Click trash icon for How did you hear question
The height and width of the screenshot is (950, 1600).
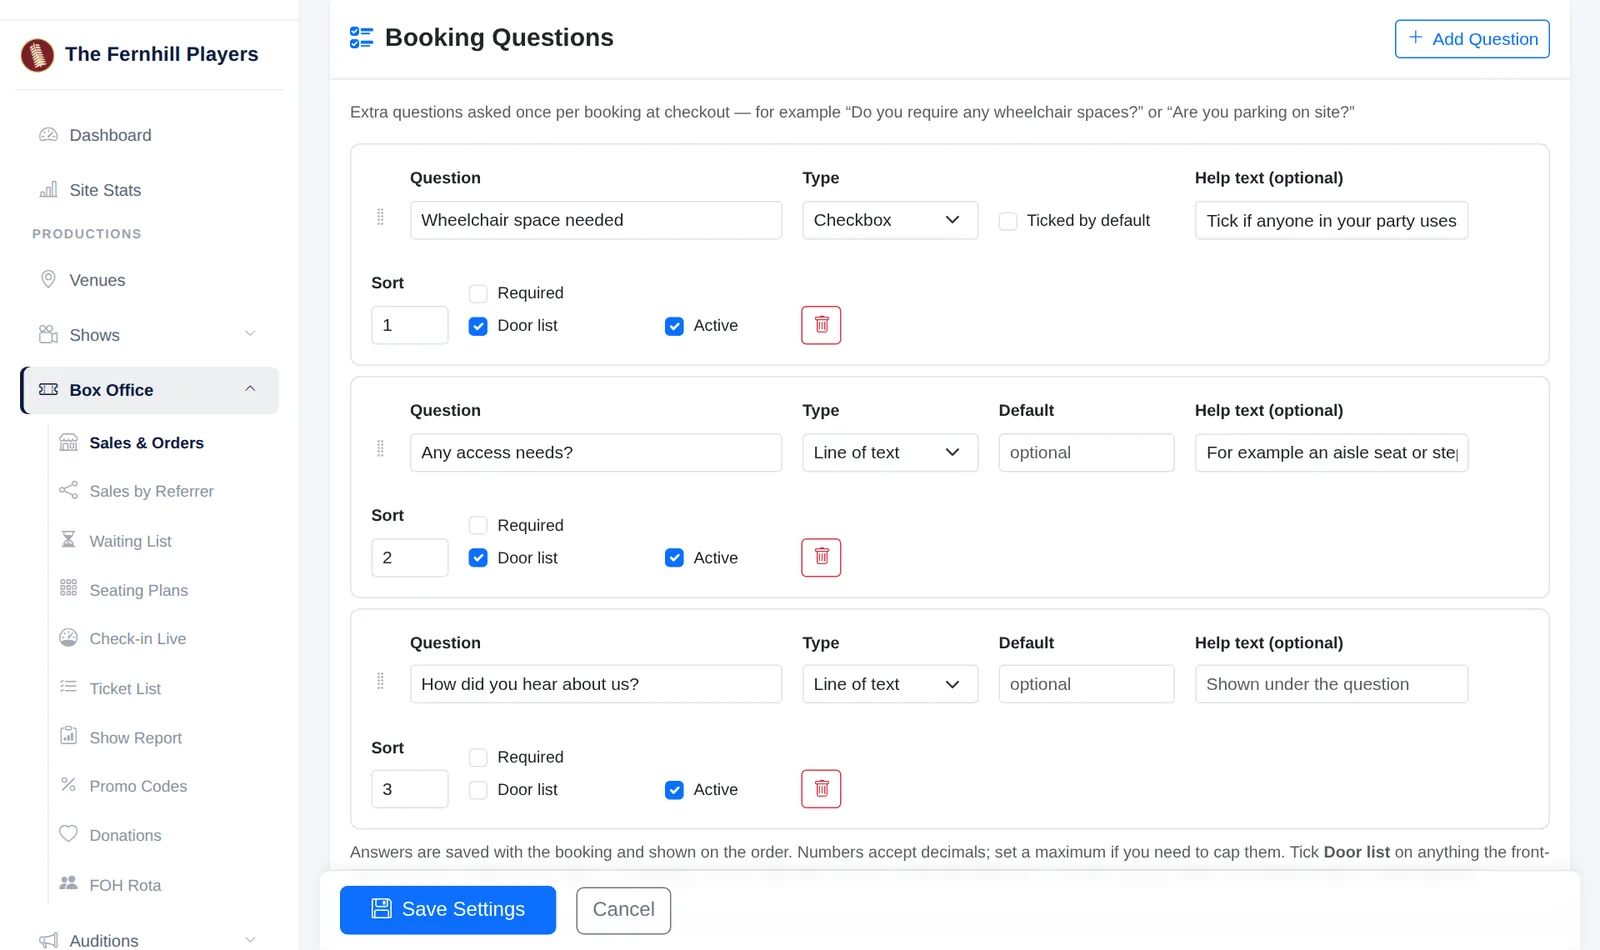point(821,789)
